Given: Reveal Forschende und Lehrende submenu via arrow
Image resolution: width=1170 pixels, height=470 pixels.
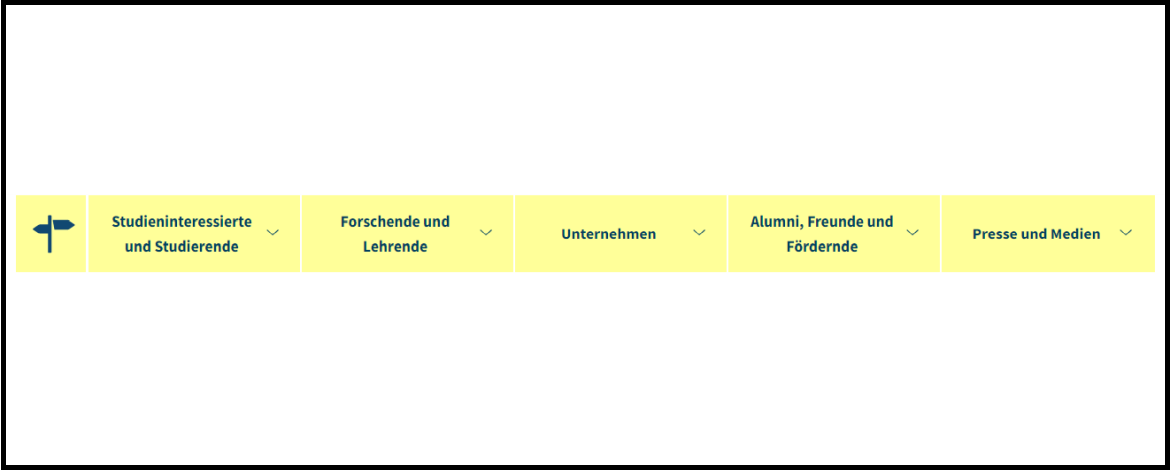Looking at the screenshot, I should [486, 233].
